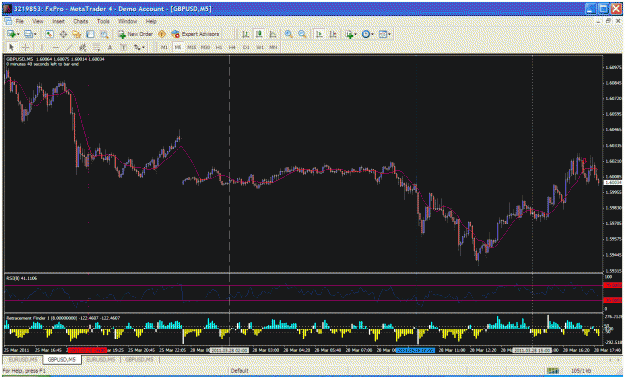Viewport: 625px width, 377px height.
Task: Select the Crosshair tool
Action: 25,47
